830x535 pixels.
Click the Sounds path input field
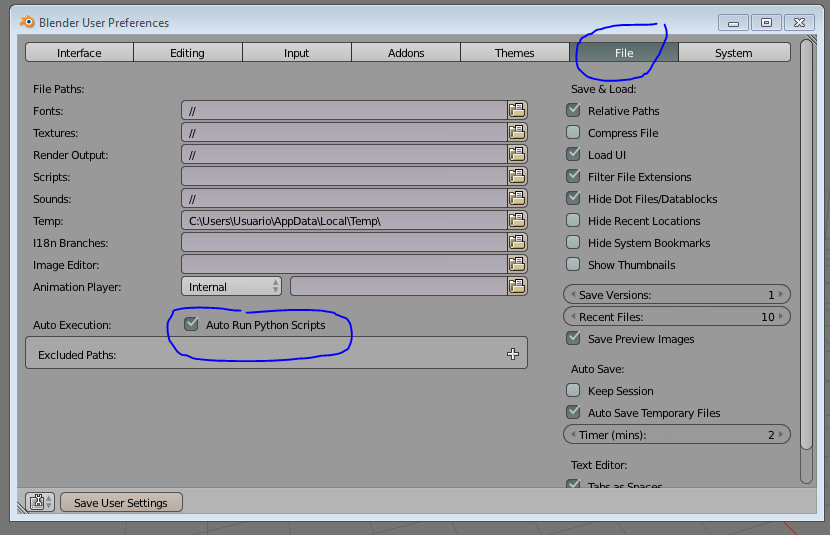[x=344, y=198]
